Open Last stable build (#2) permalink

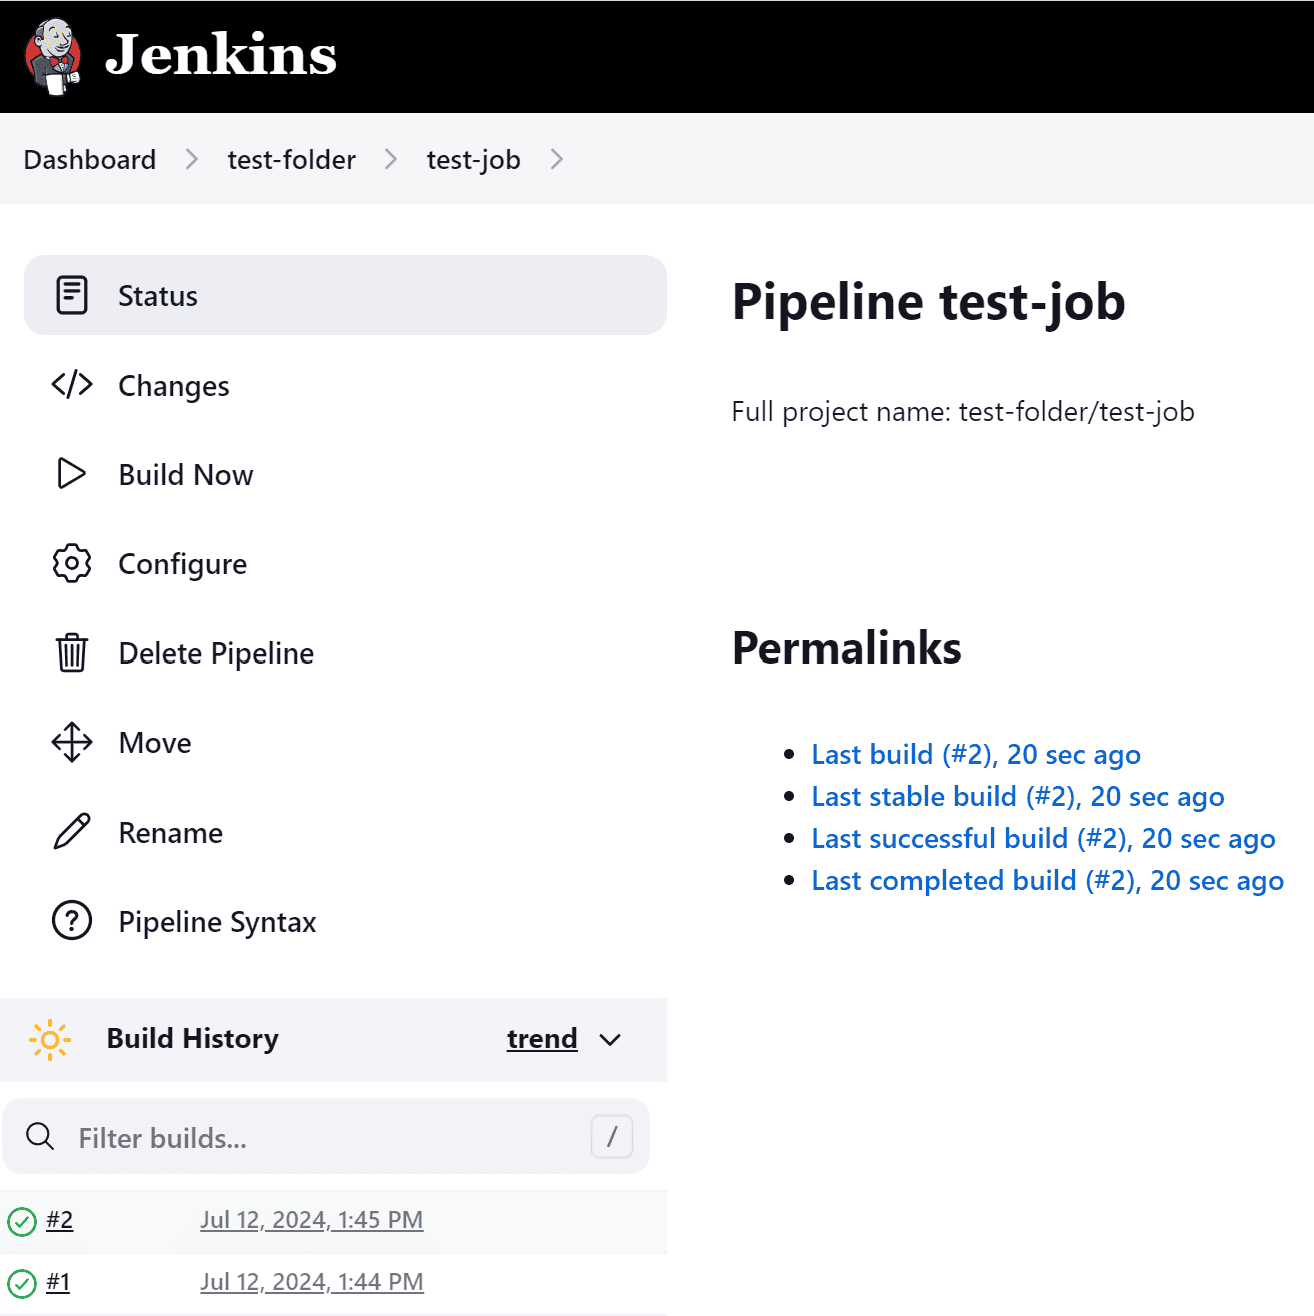1018,796
